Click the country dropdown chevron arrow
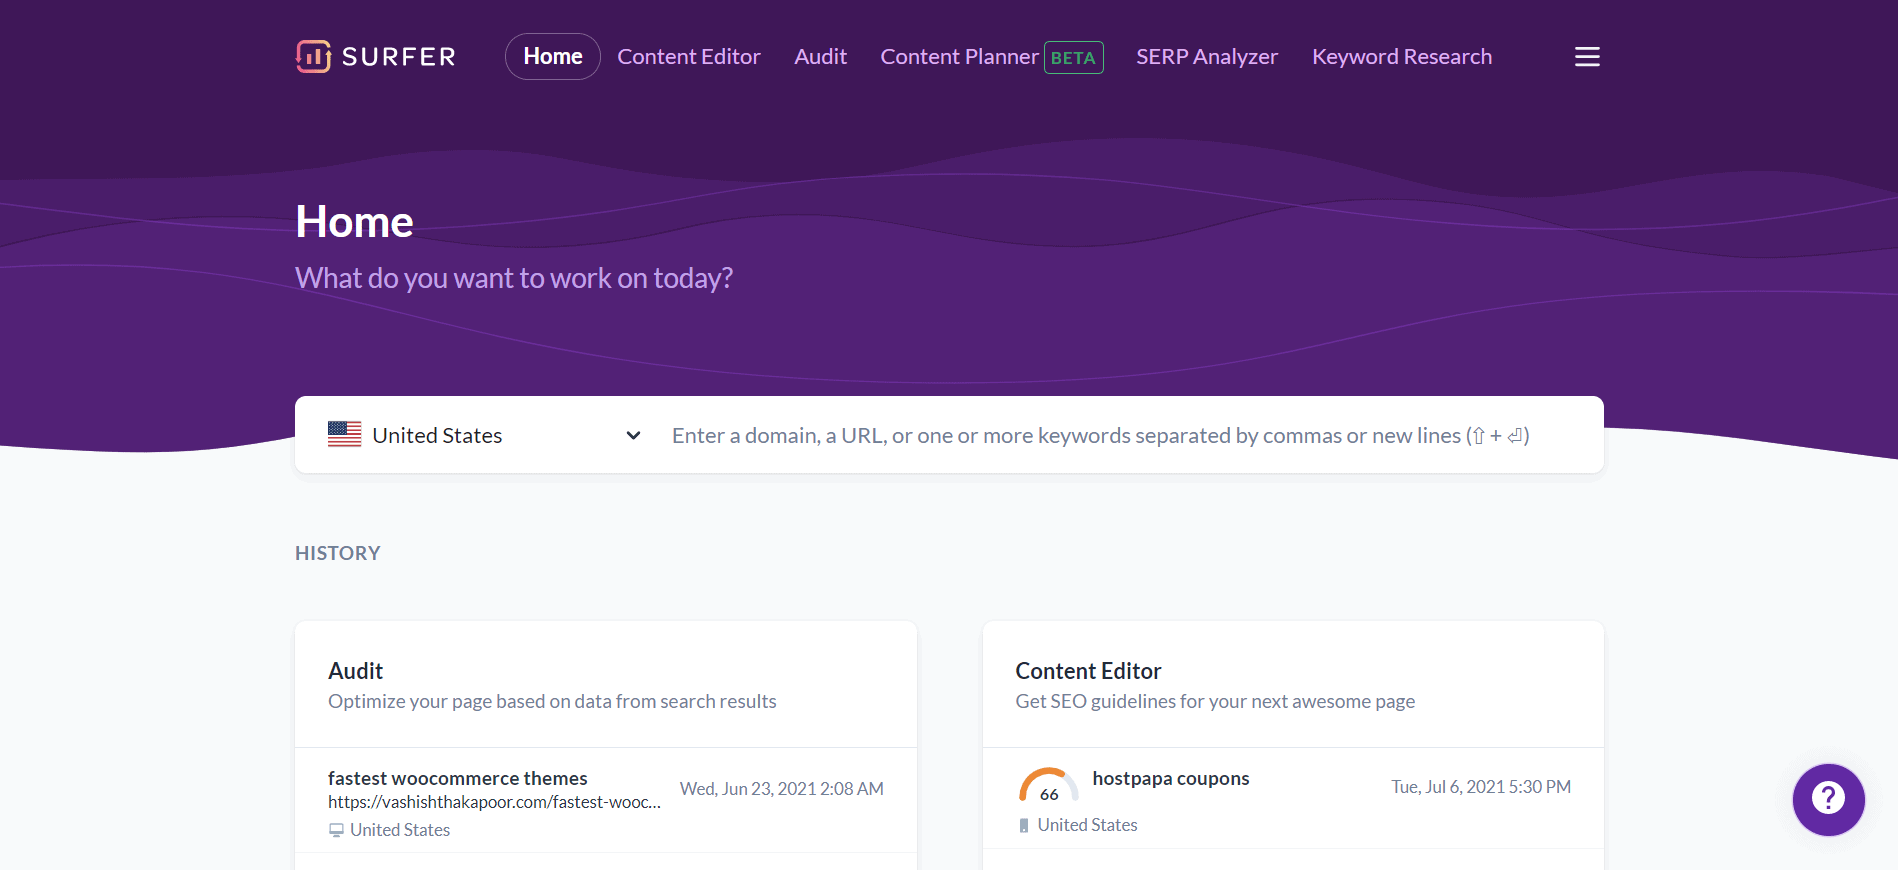Viewport: 1898px width, 870px height. [633, 435]
